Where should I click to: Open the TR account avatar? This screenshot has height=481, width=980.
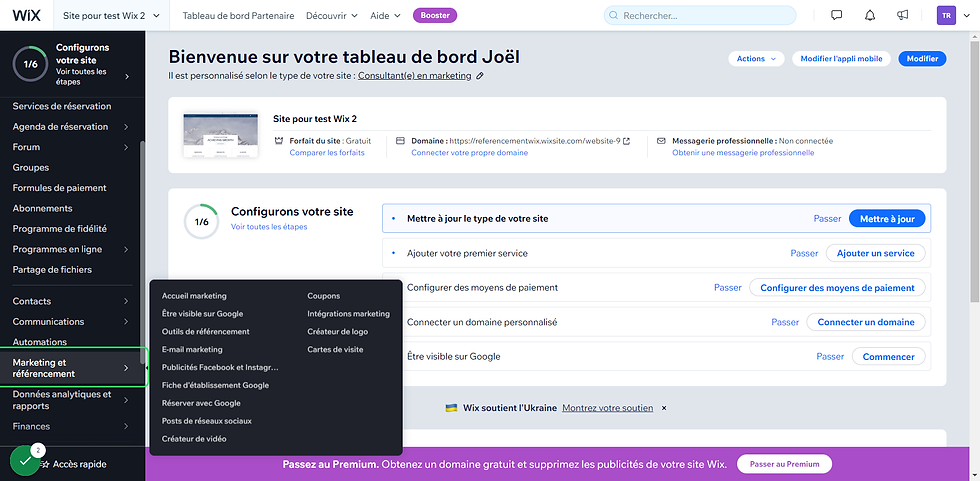pyautogui.click(x=946, y=16)
